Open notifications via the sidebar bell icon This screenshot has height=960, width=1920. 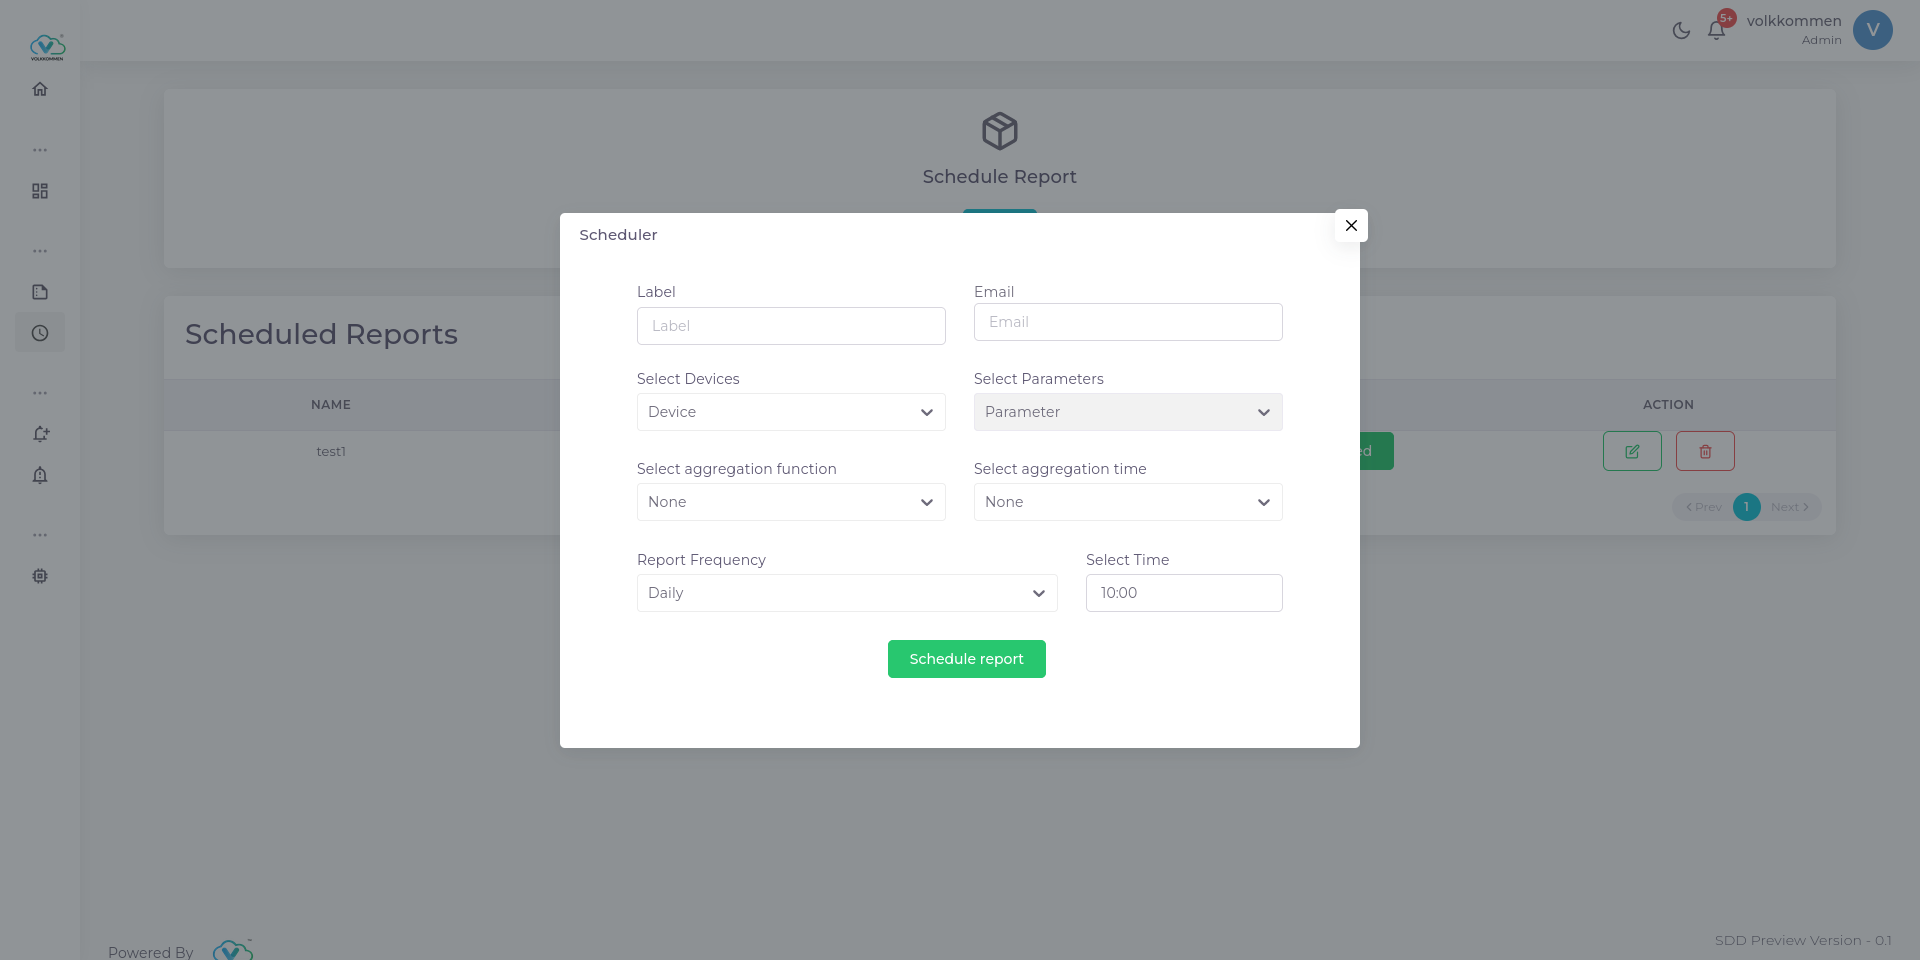pyautogui.click(x=40, y=475)
